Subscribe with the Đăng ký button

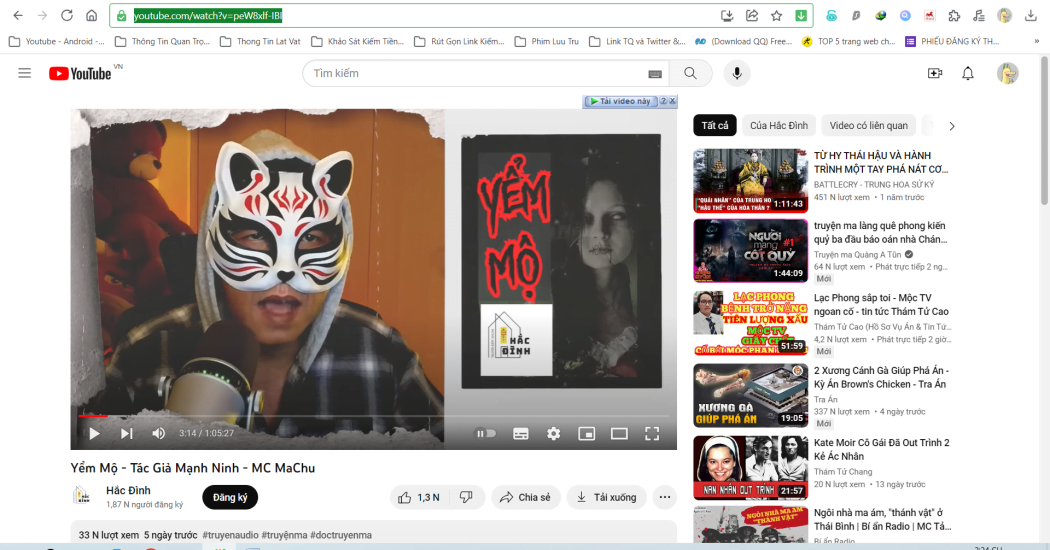coord(230,497)
